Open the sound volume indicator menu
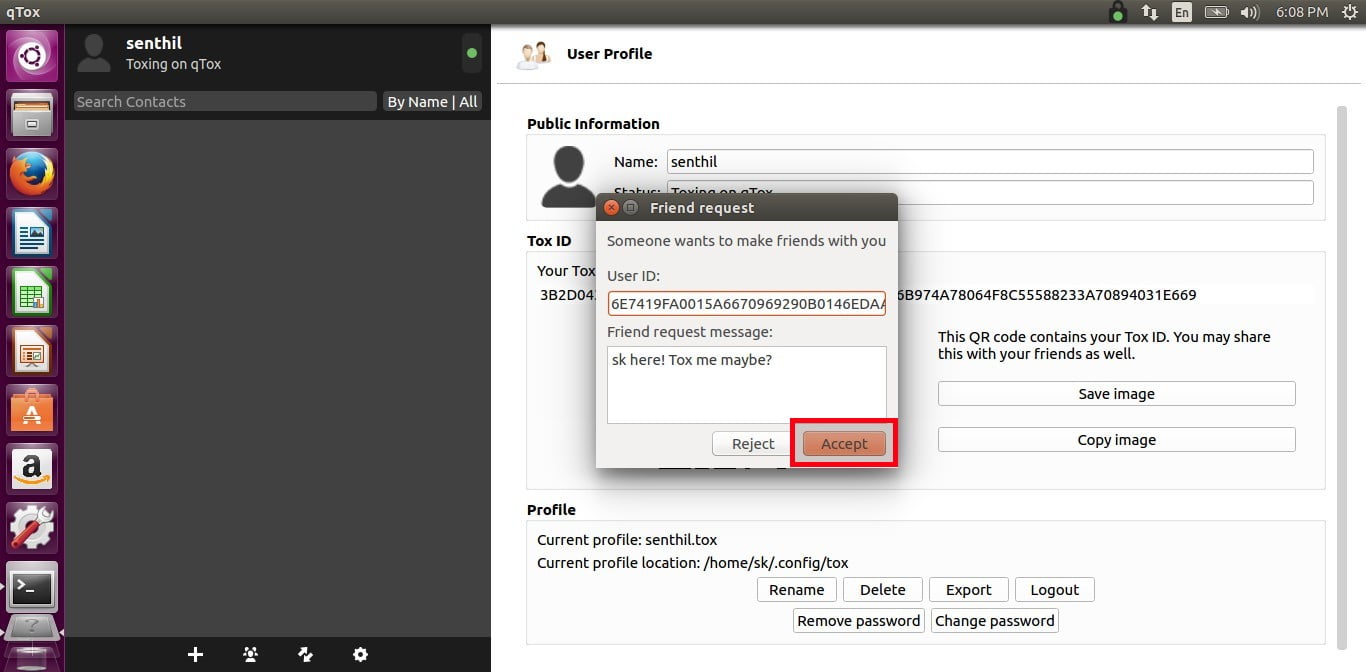Viewport: 1366px width, 672px height. point(1249,13)
